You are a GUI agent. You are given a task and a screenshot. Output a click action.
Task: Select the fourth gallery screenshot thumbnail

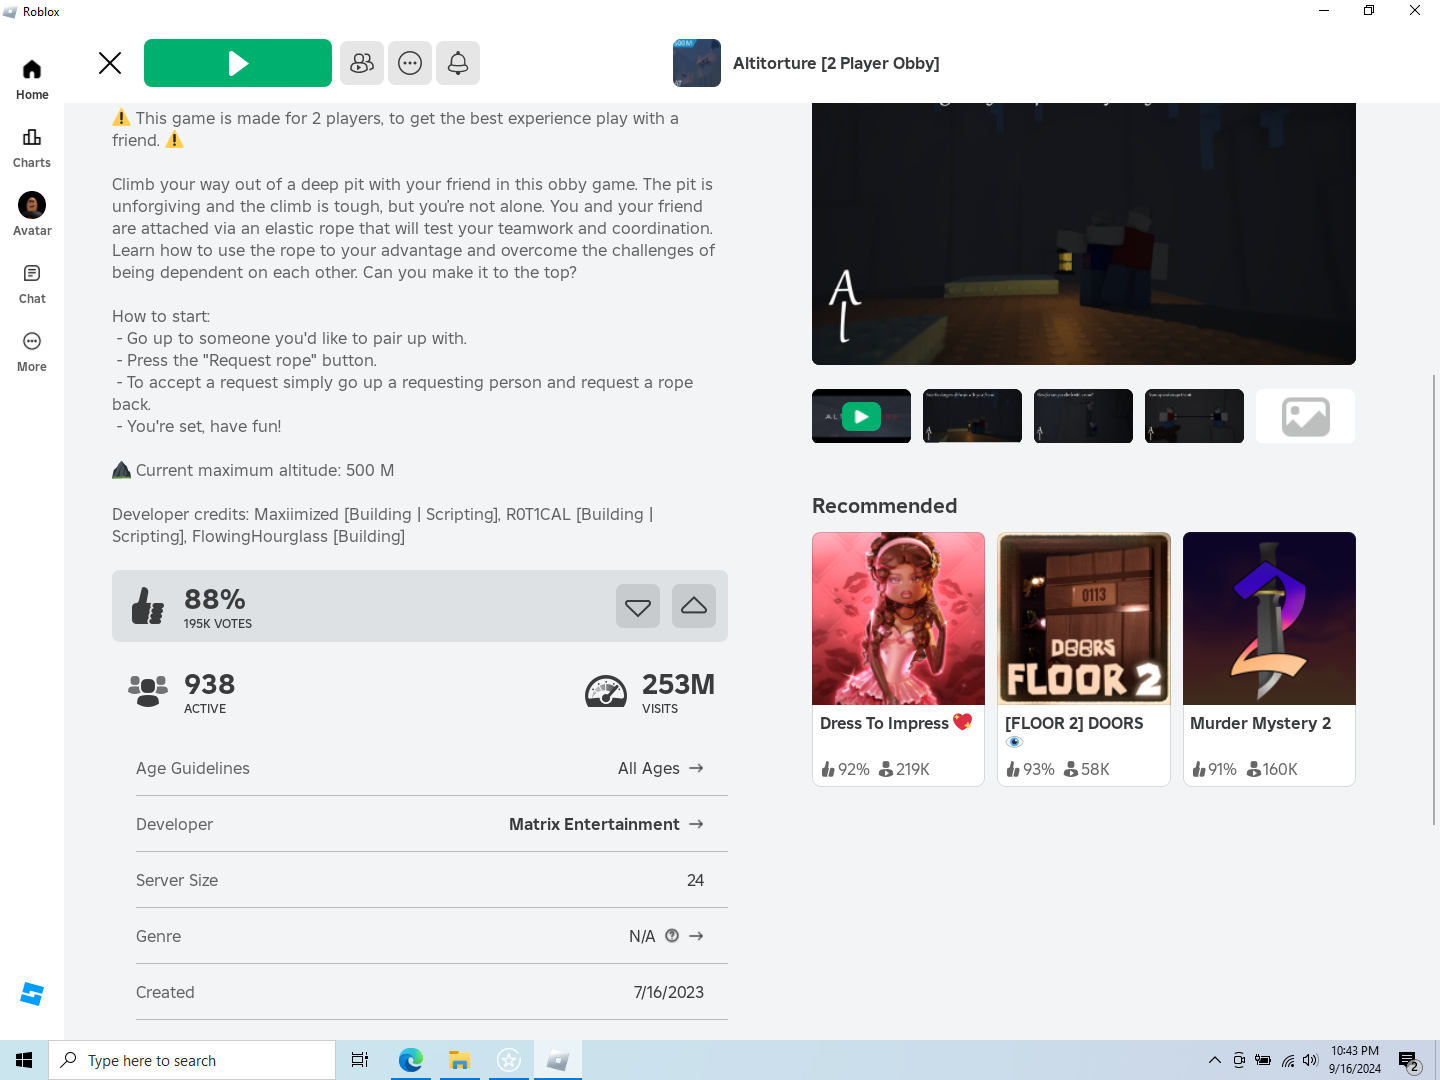(x=1194, y=416)
